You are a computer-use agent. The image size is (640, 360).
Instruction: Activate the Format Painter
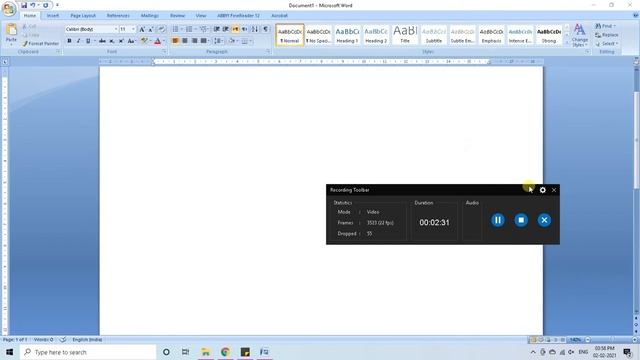(x=41, y=43)
